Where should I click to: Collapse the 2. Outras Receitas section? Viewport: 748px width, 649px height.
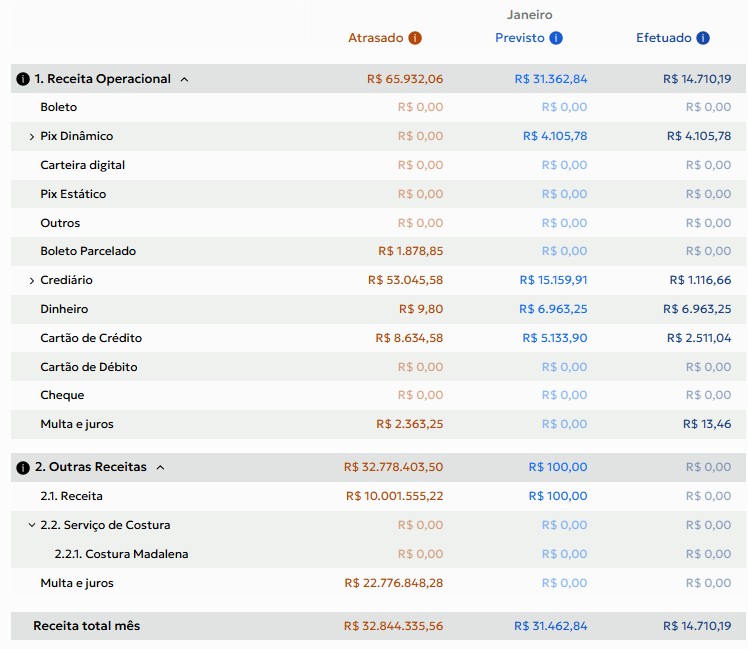coord(160,467)
